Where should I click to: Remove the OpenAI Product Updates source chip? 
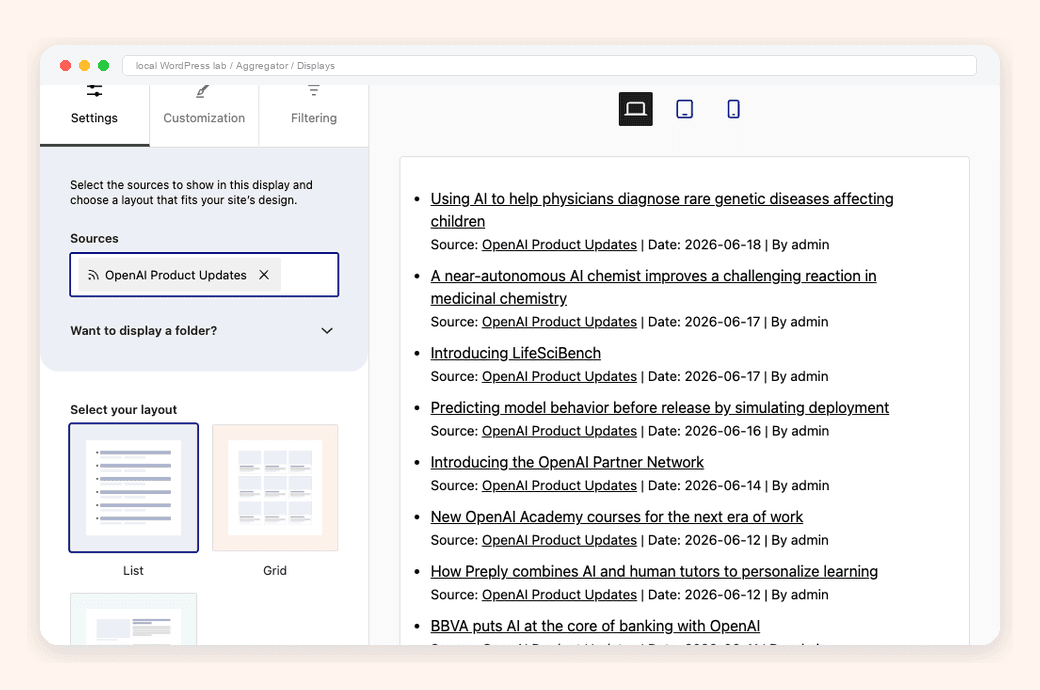click(x=264, y=275)
